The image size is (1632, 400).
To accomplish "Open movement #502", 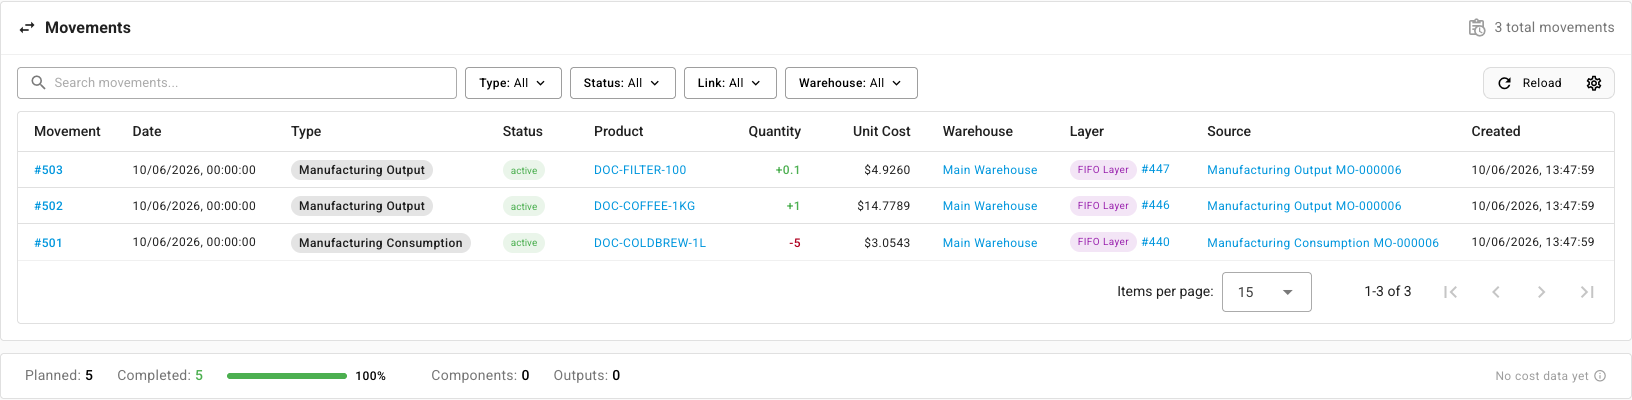I will coord(48,206).
